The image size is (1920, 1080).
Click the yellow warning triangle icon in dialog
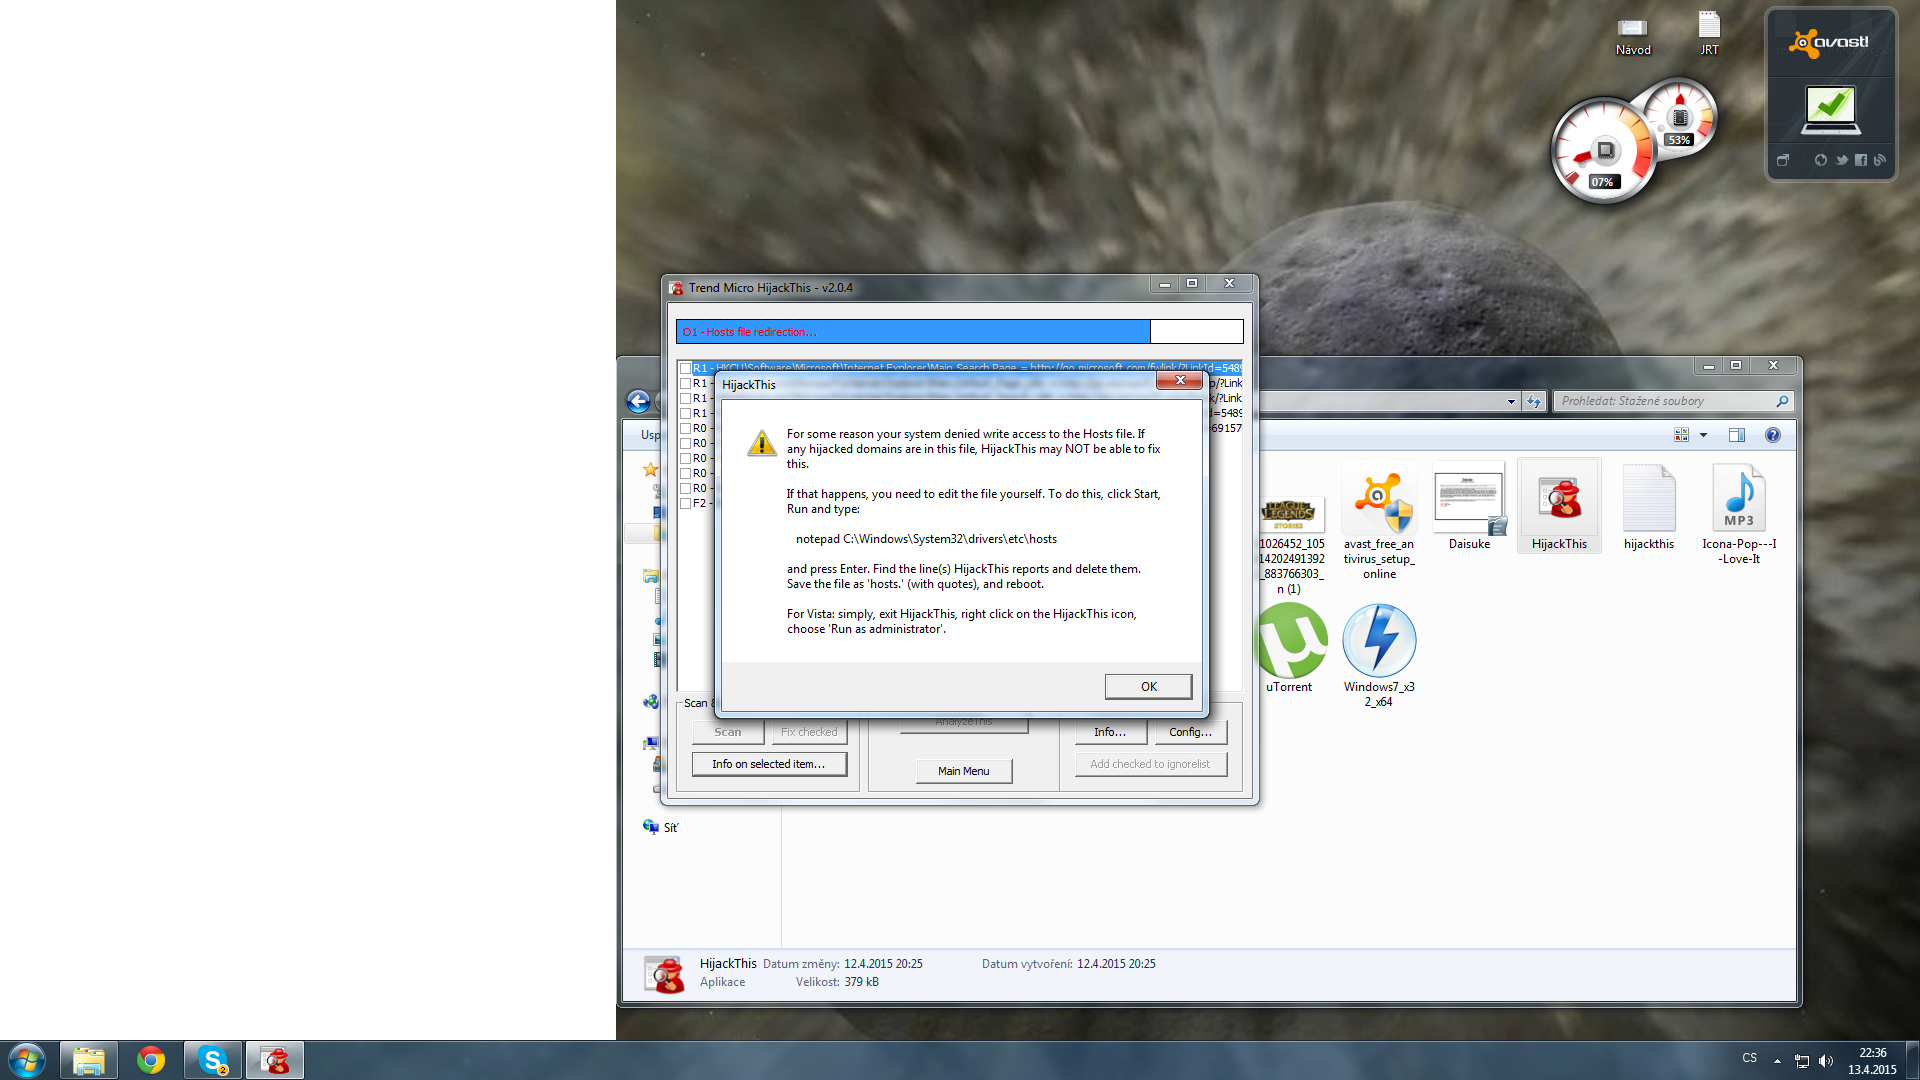tap(762, 443)
